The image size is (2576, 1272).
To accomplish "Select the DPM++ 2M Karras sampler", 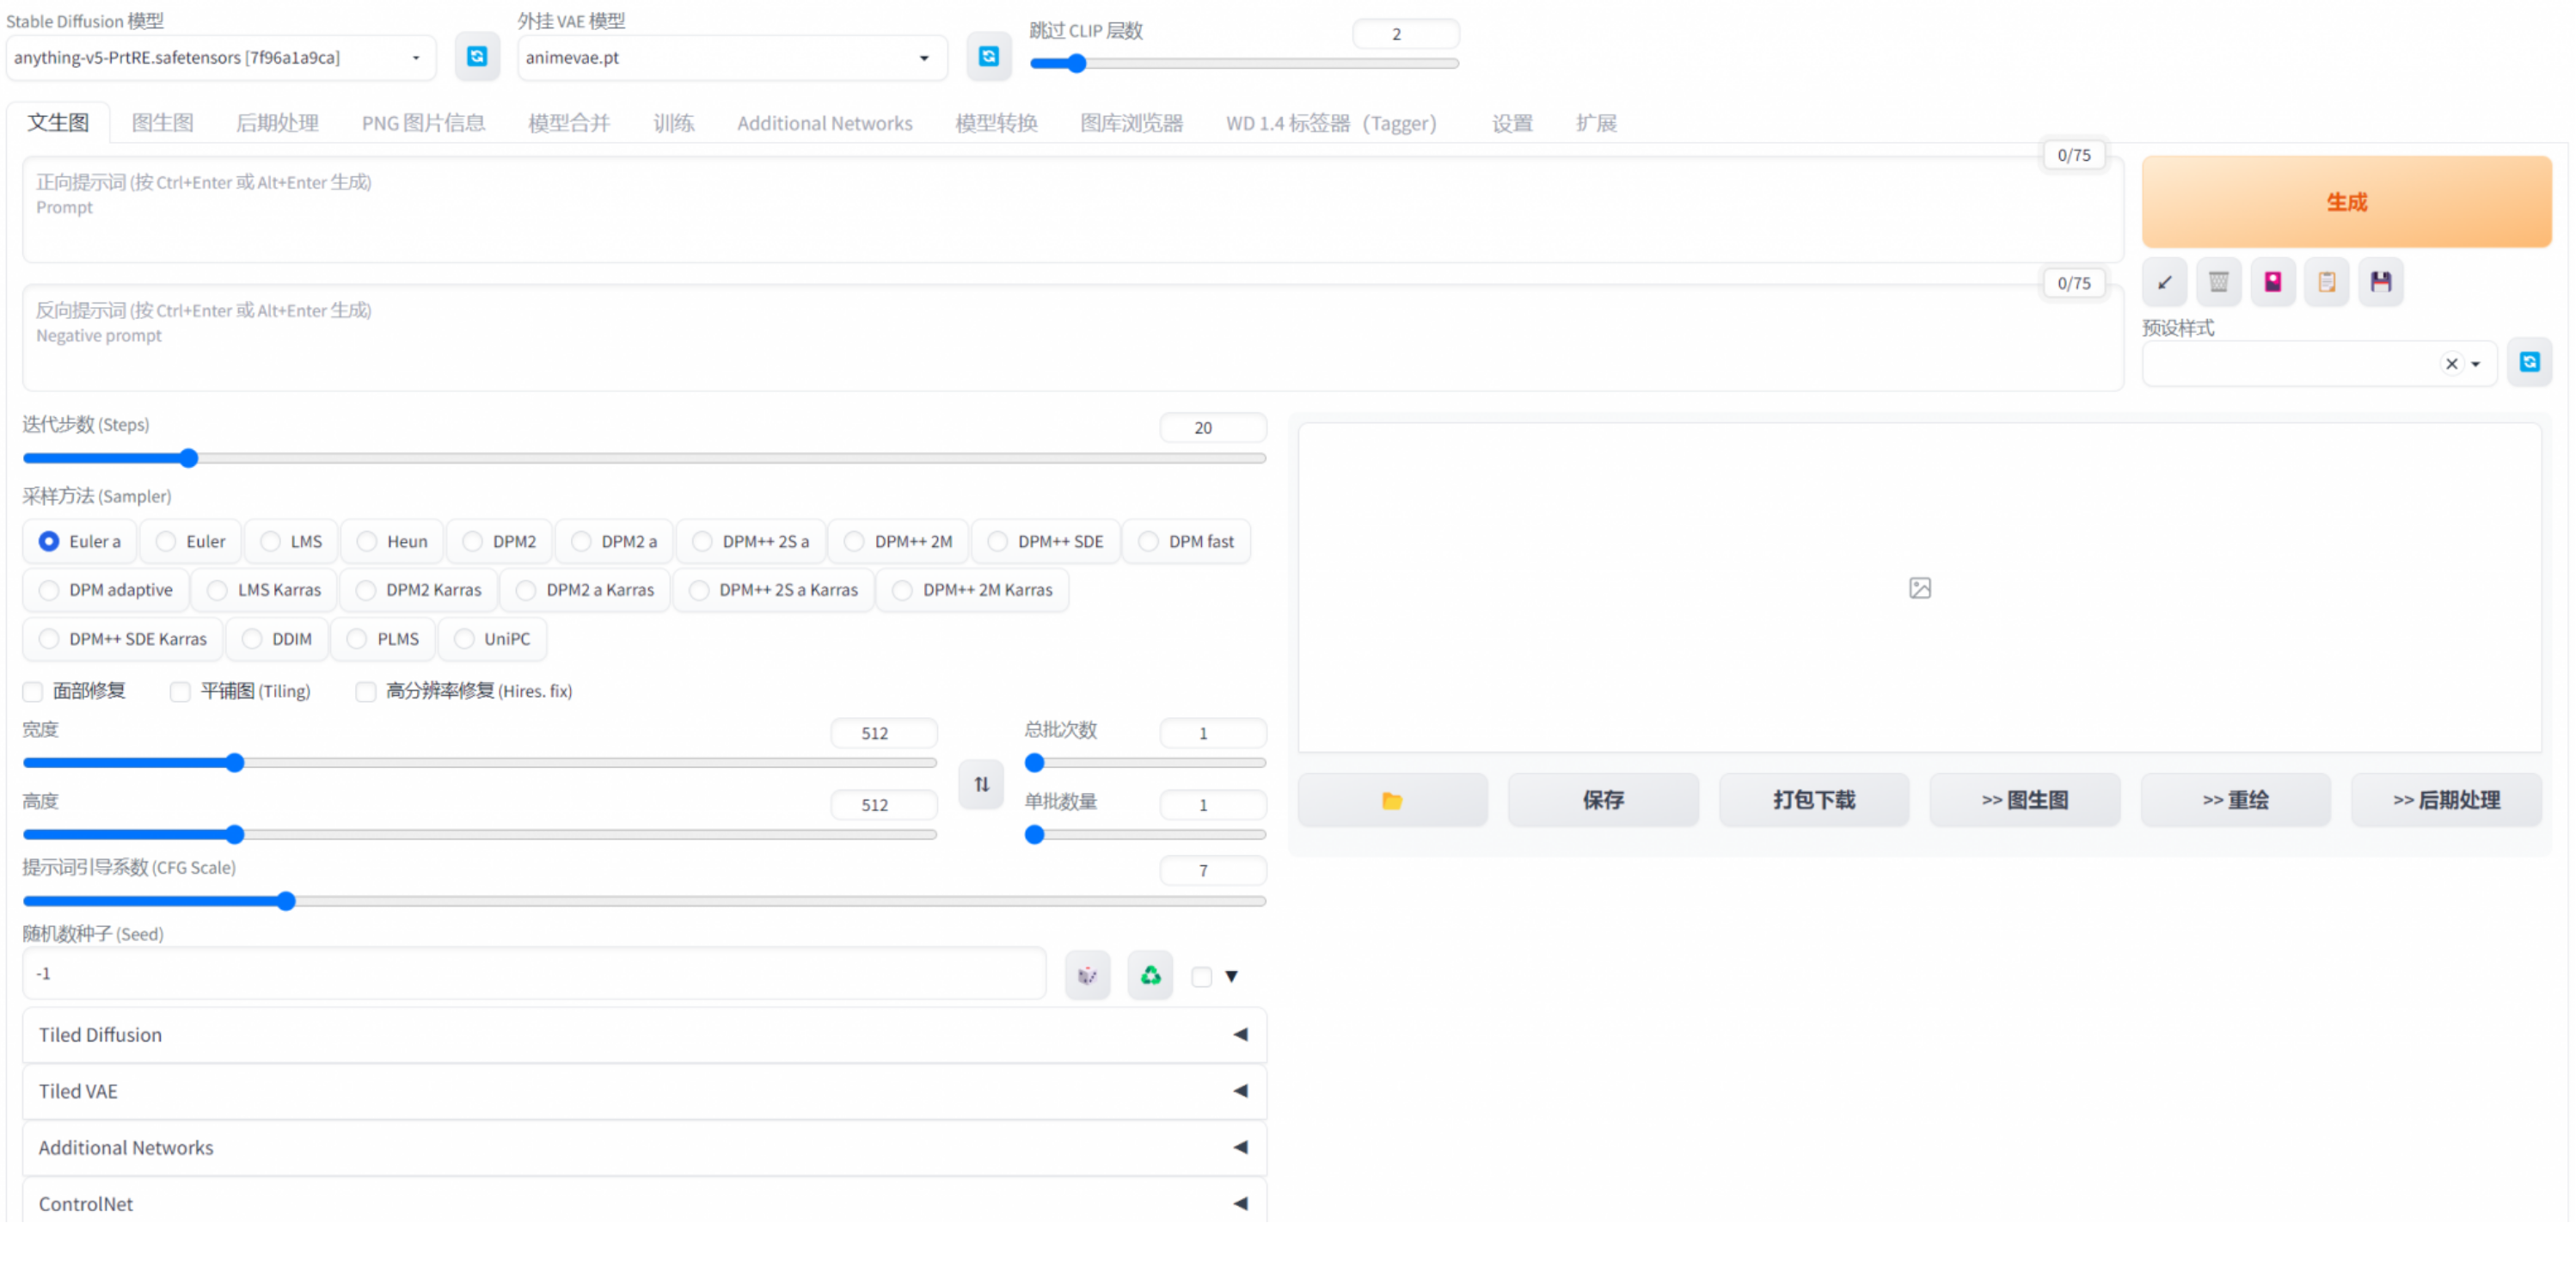I will [903, 590].
